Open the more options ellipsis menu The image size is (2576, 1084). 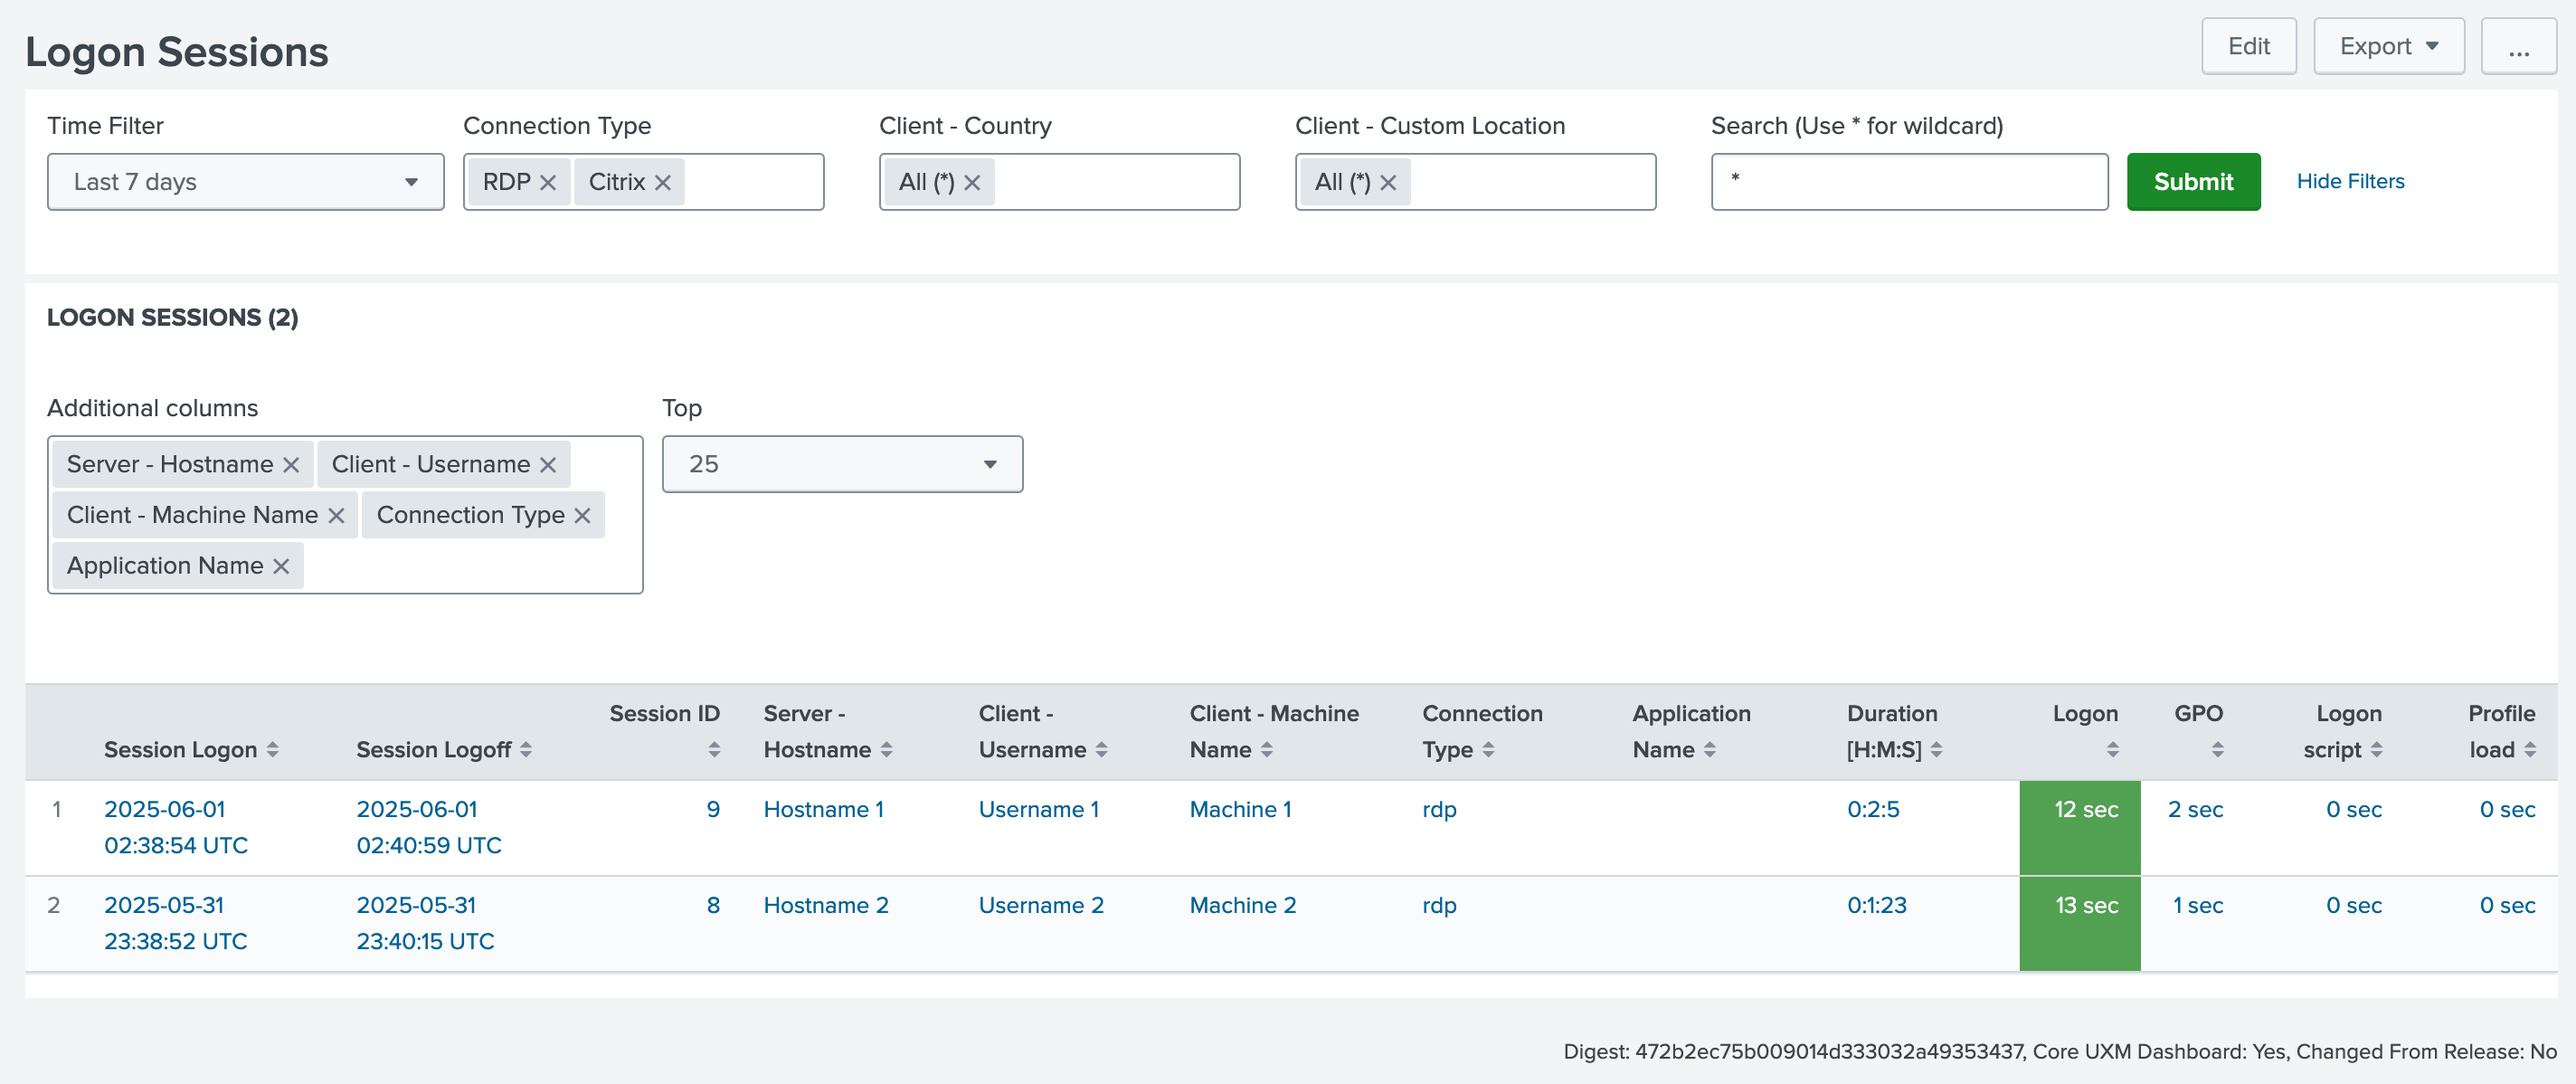(2518, 46)
